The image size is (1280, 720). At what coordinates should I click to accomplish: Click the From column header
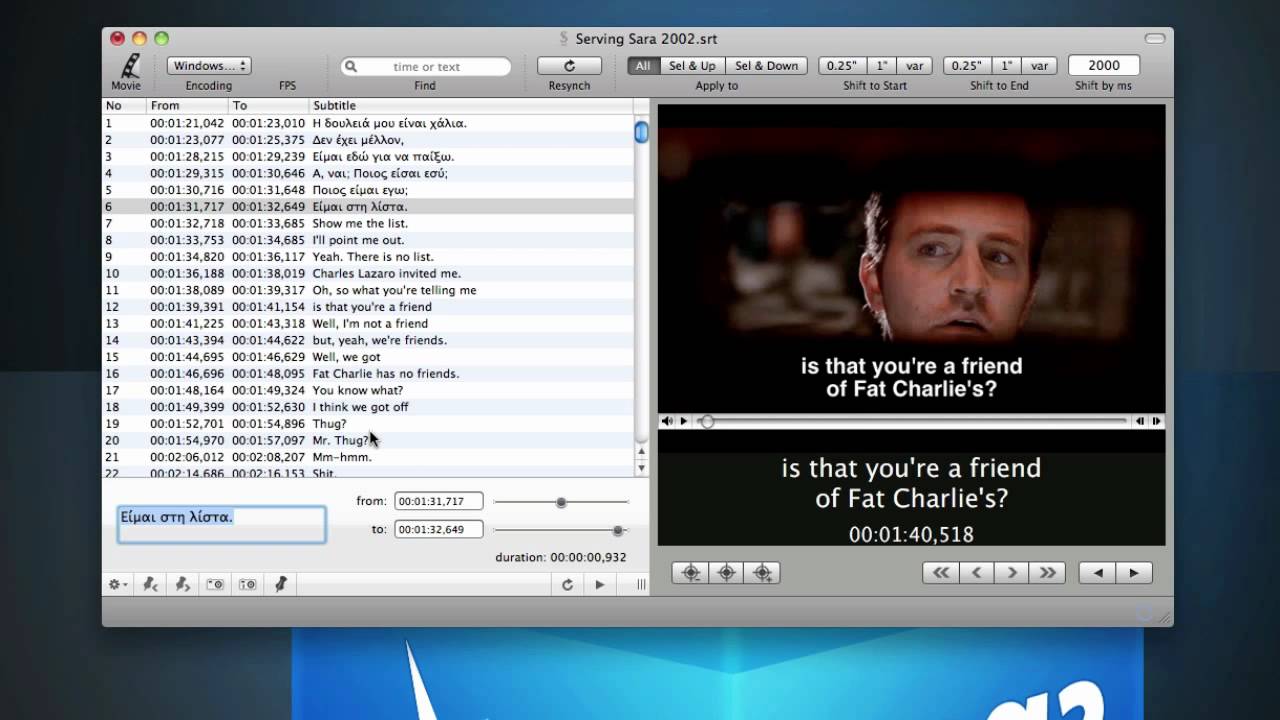point(187,105)
